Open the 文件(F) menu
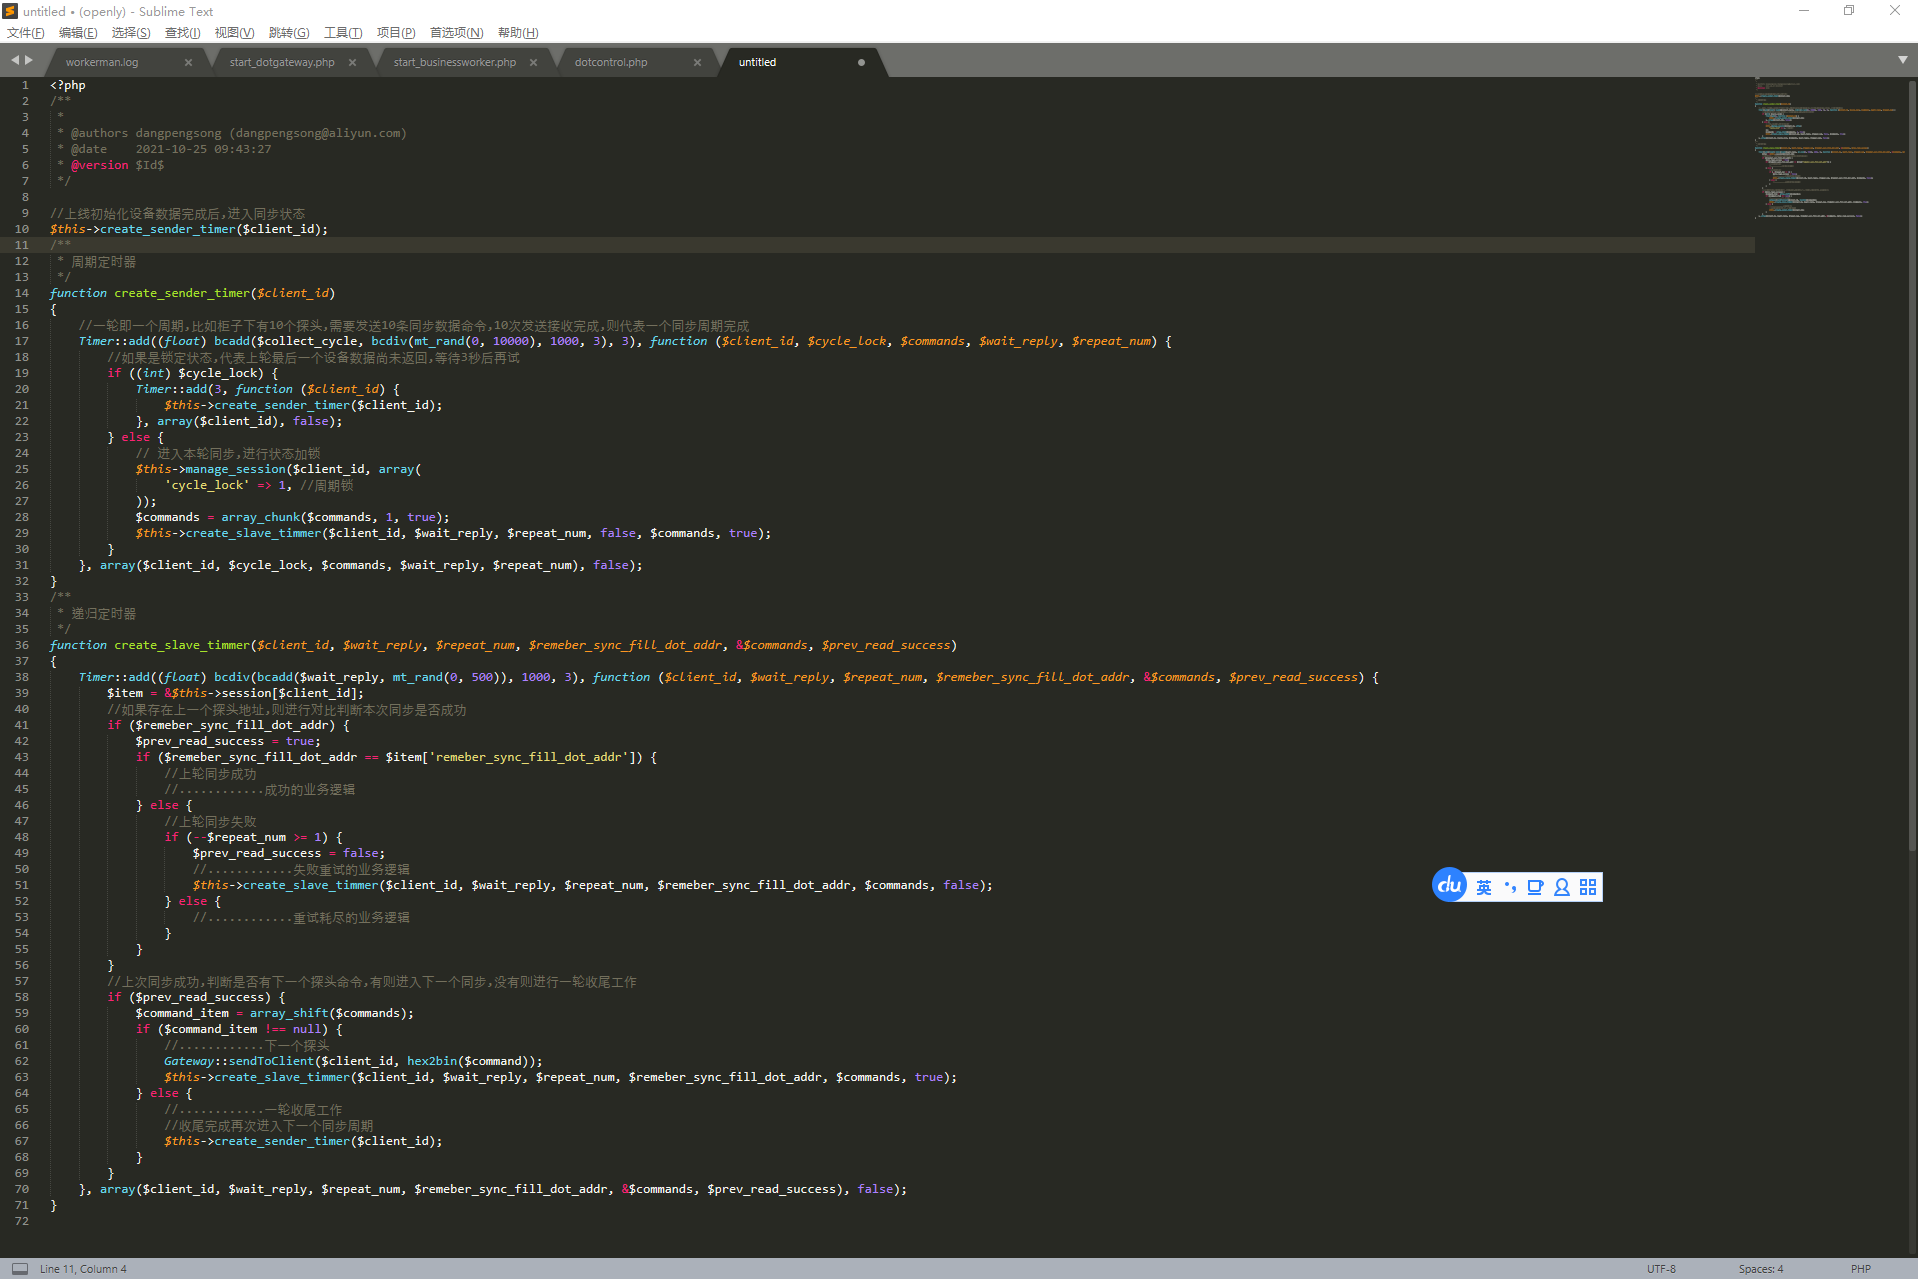 click(25, 33)
